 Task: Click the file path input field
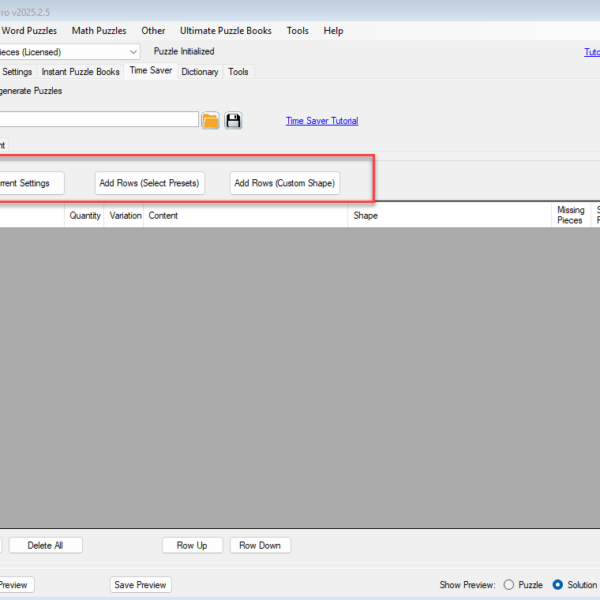(100, 120)
